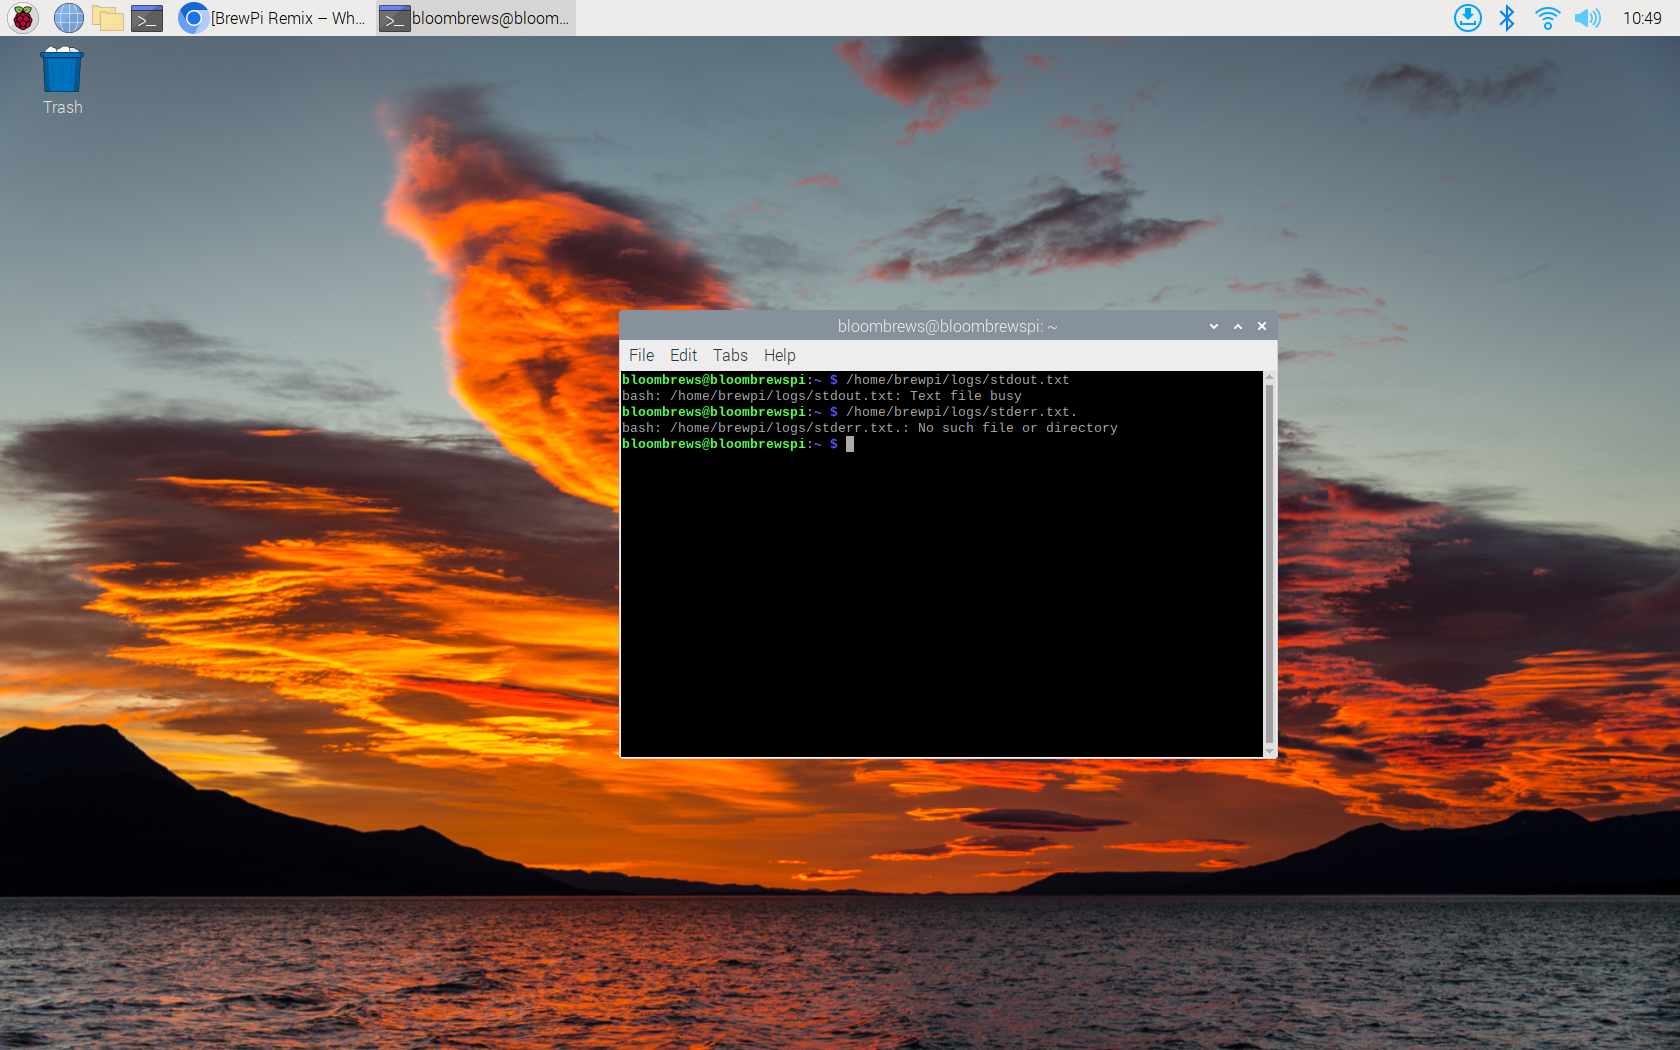Open the File Manager folder icon
The width and height of the screenshot is (1680, 1050).
click(x=107, y=18)
